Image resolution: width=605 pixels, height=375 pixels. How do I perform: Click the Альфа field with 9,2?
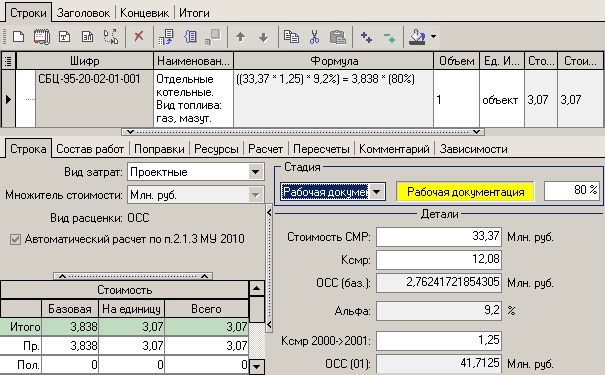coord(439,311)
